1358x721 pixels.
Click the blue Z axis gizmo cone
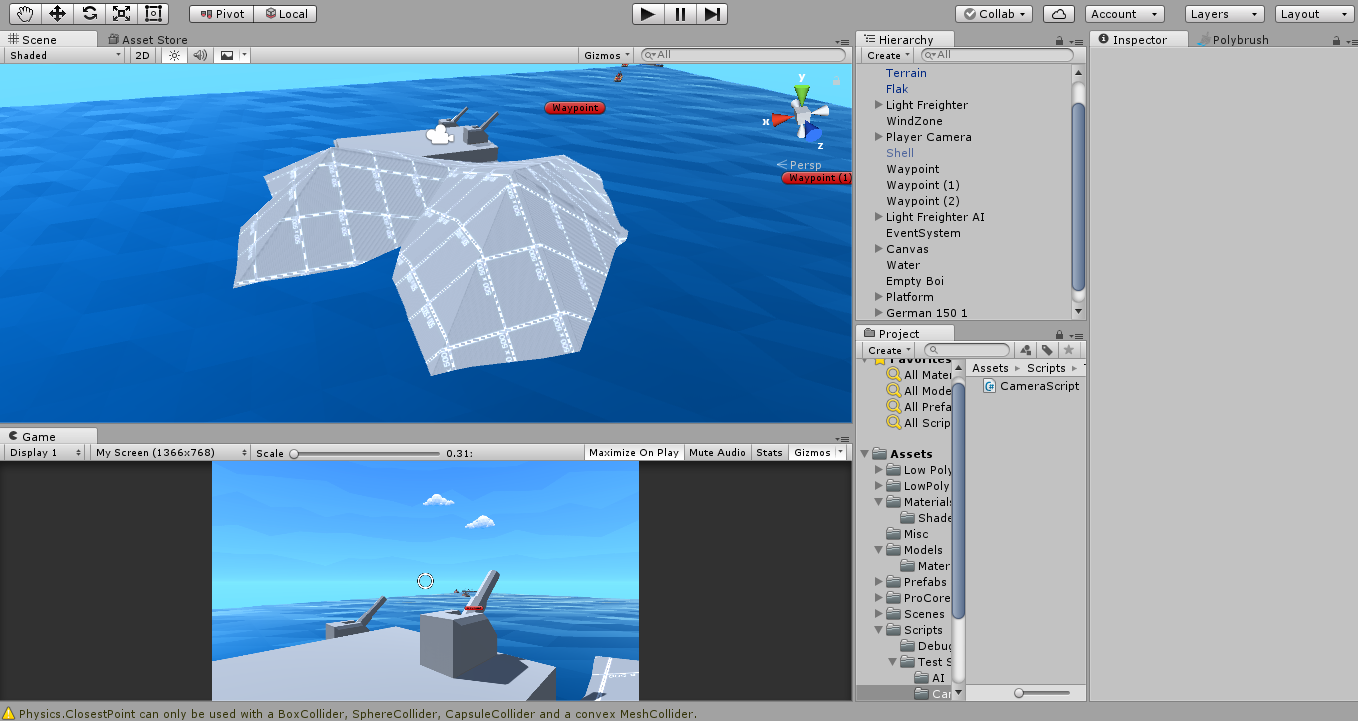point(814,133)
